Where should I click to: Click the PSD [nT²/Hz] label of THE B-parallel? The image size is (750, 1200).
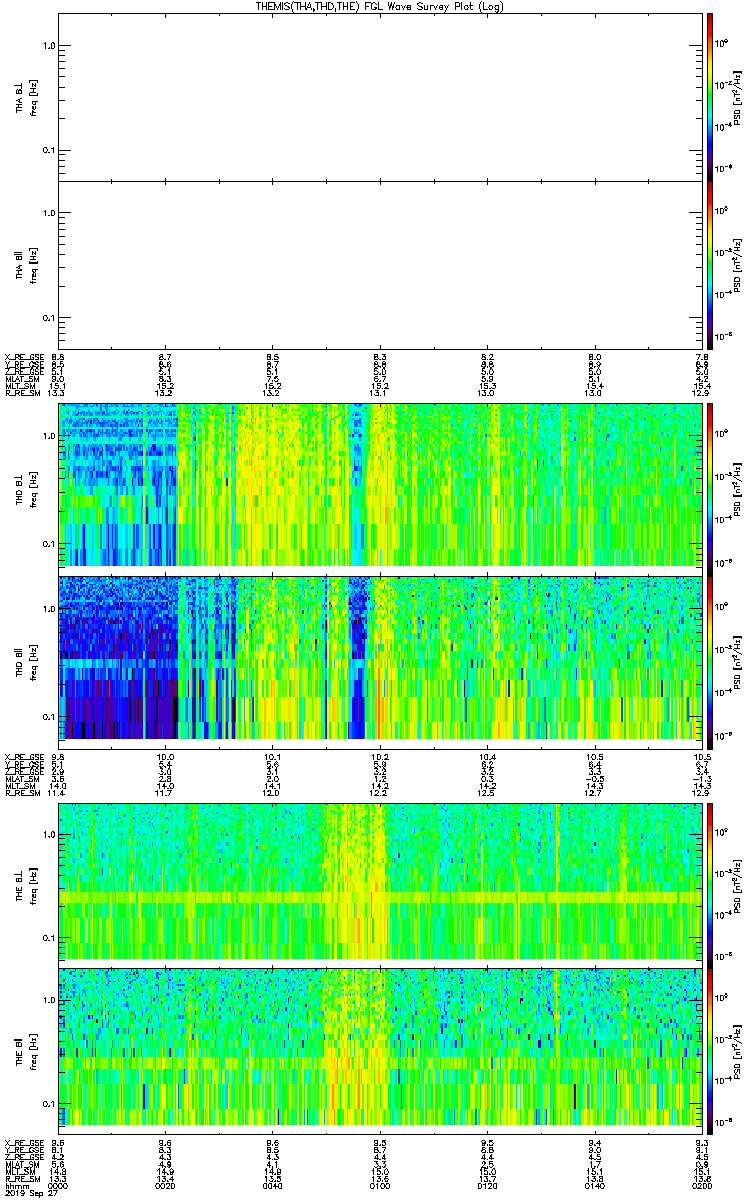point(739,1050)
